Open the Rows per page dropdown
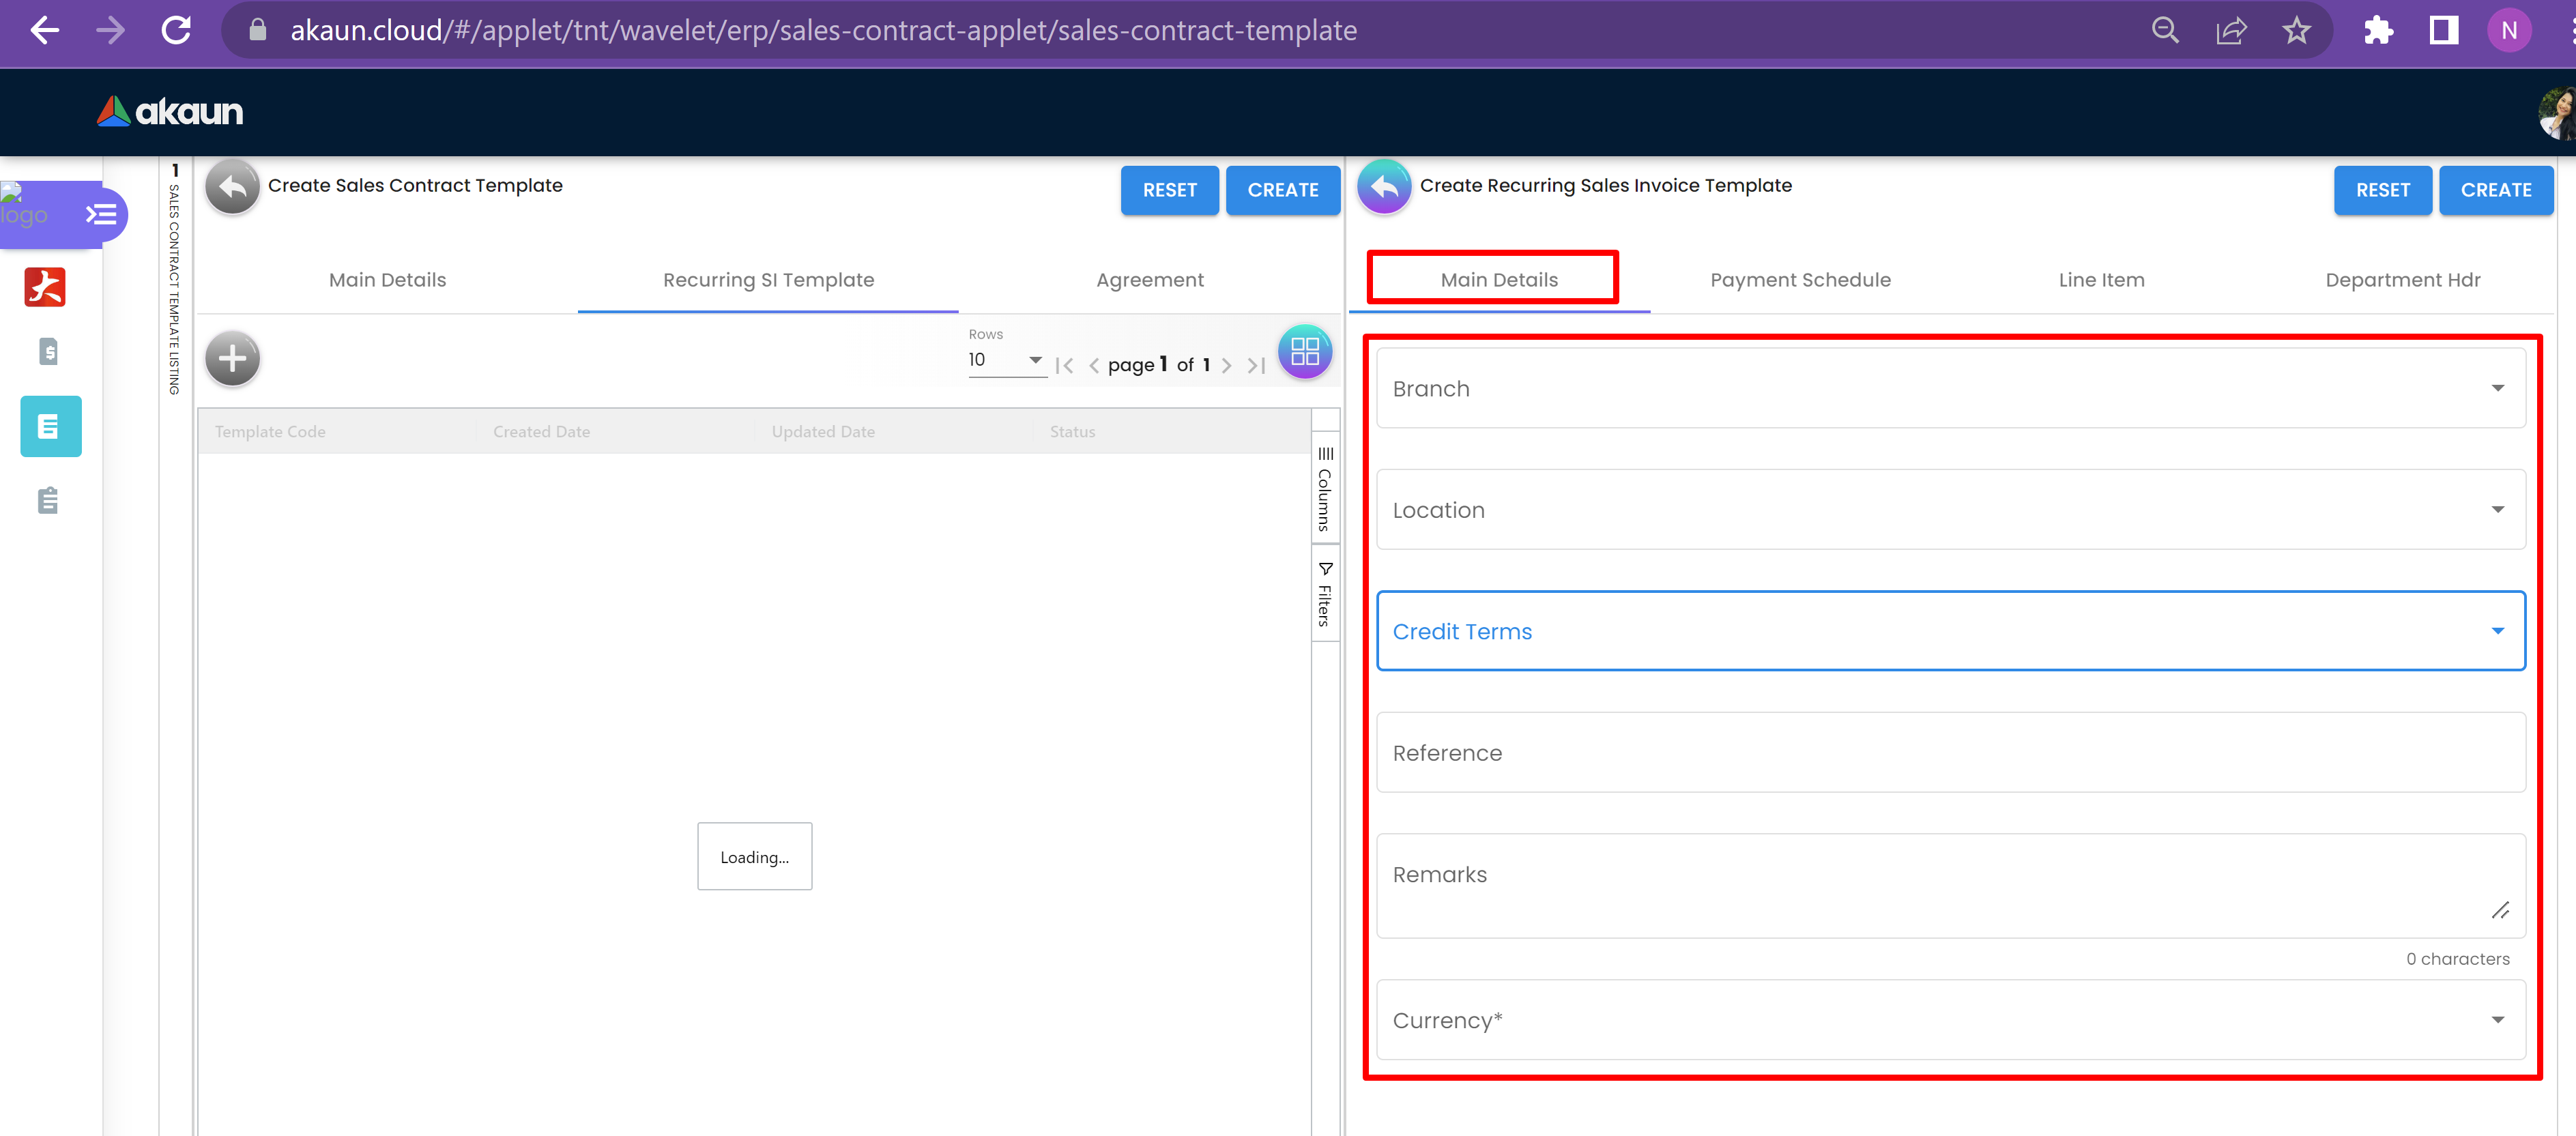The height and width of the screenshot is (1136, 2576). 1006,360
